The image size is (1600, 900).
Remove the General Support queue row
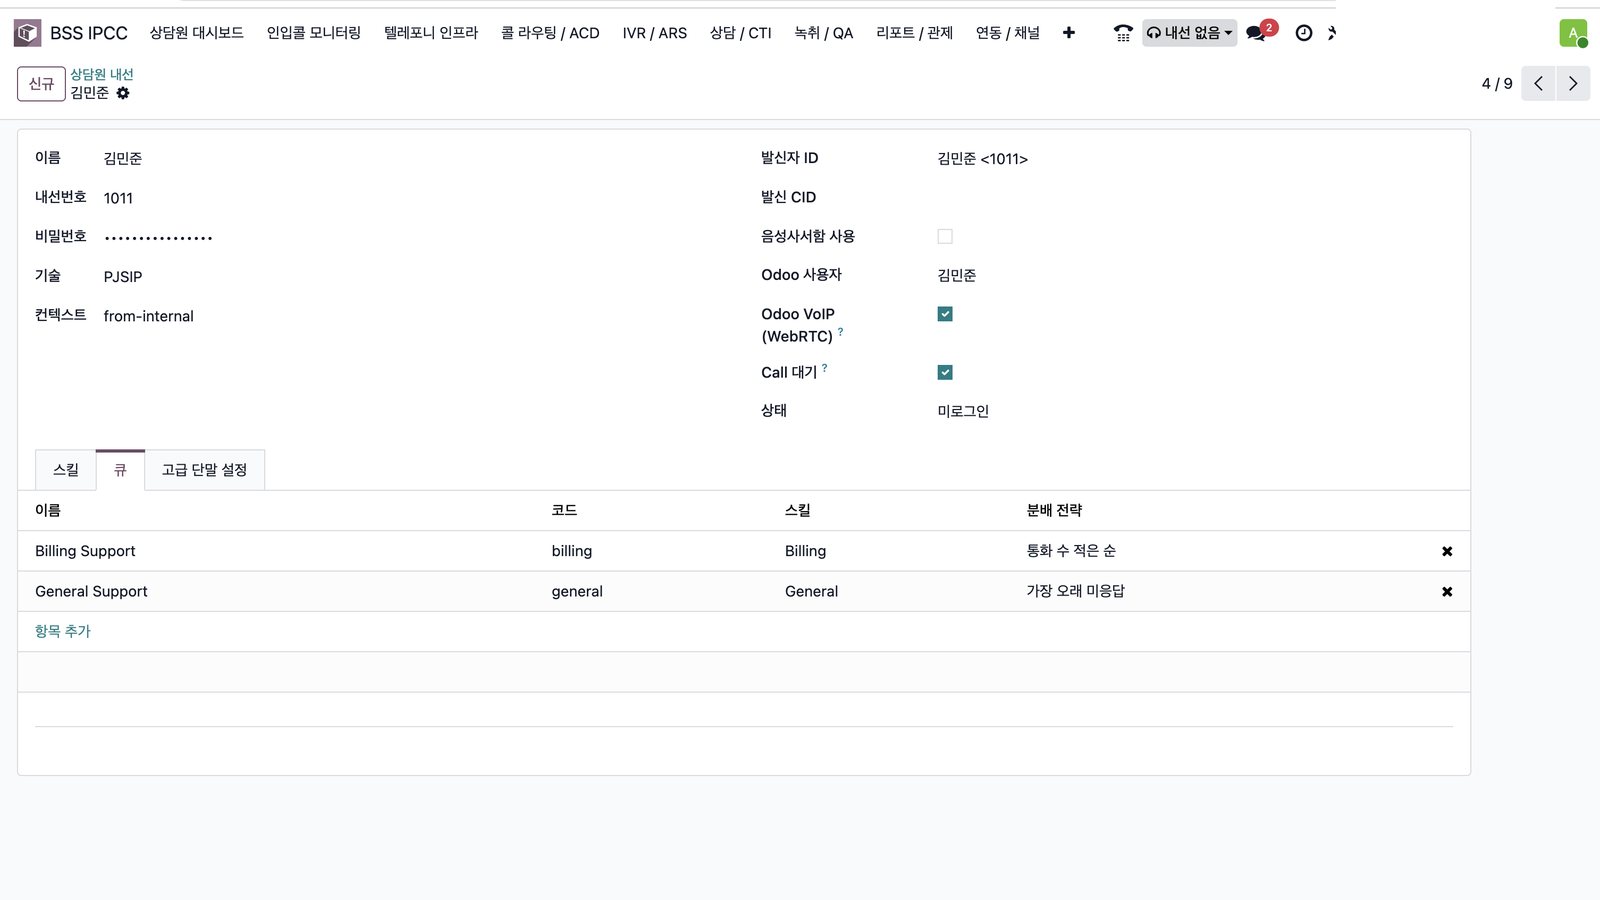coord(1447,592)
